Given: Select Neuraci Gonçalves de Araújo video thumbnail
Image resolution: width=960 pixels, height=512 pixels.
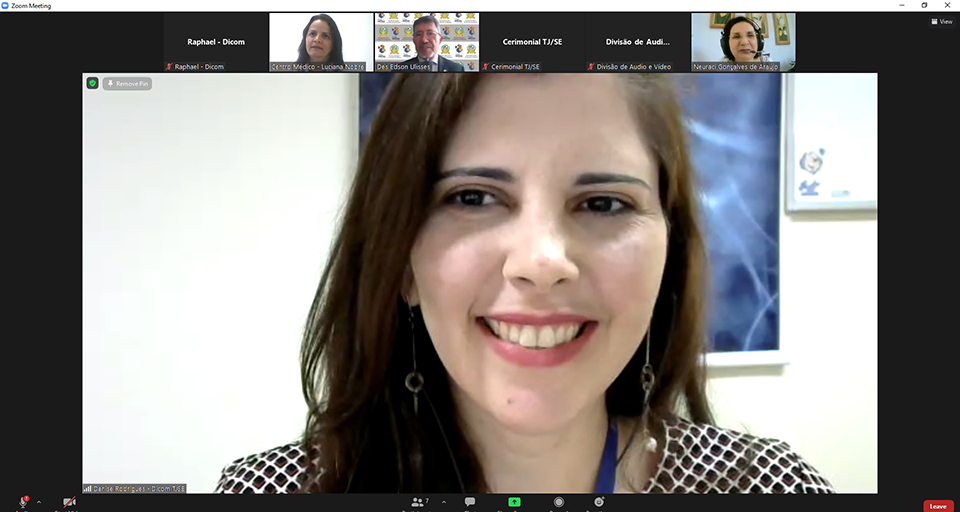Looking at the screenshot, I should coord(743,42).
